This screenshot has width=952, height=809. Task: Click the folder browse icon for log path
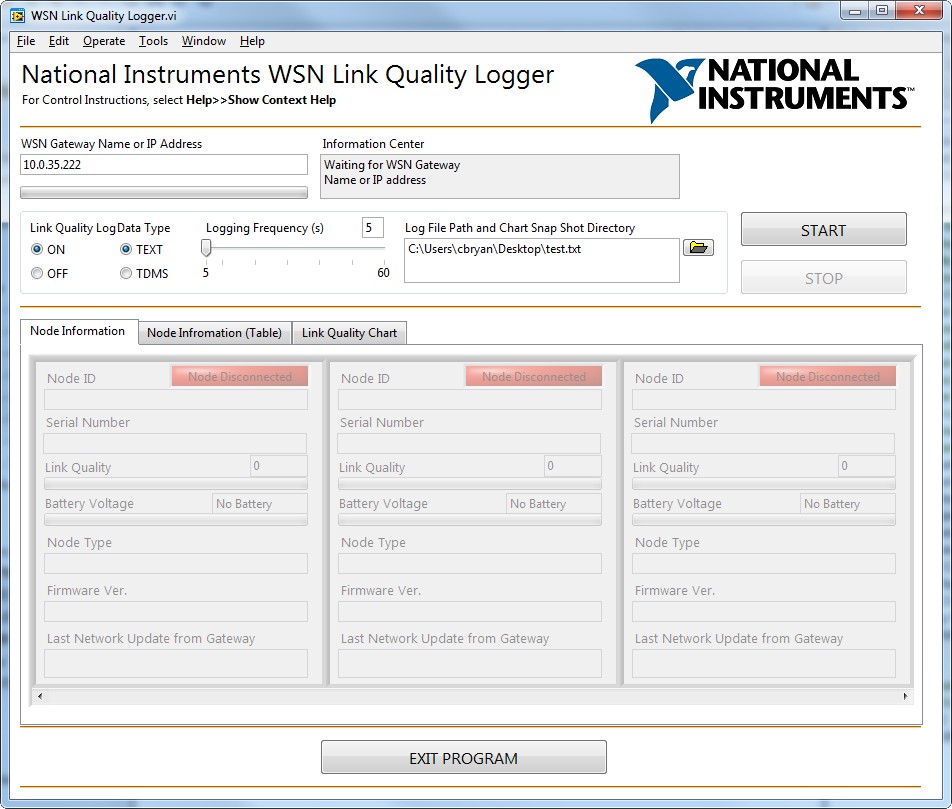pyautogui.click(x=698, y=248)
